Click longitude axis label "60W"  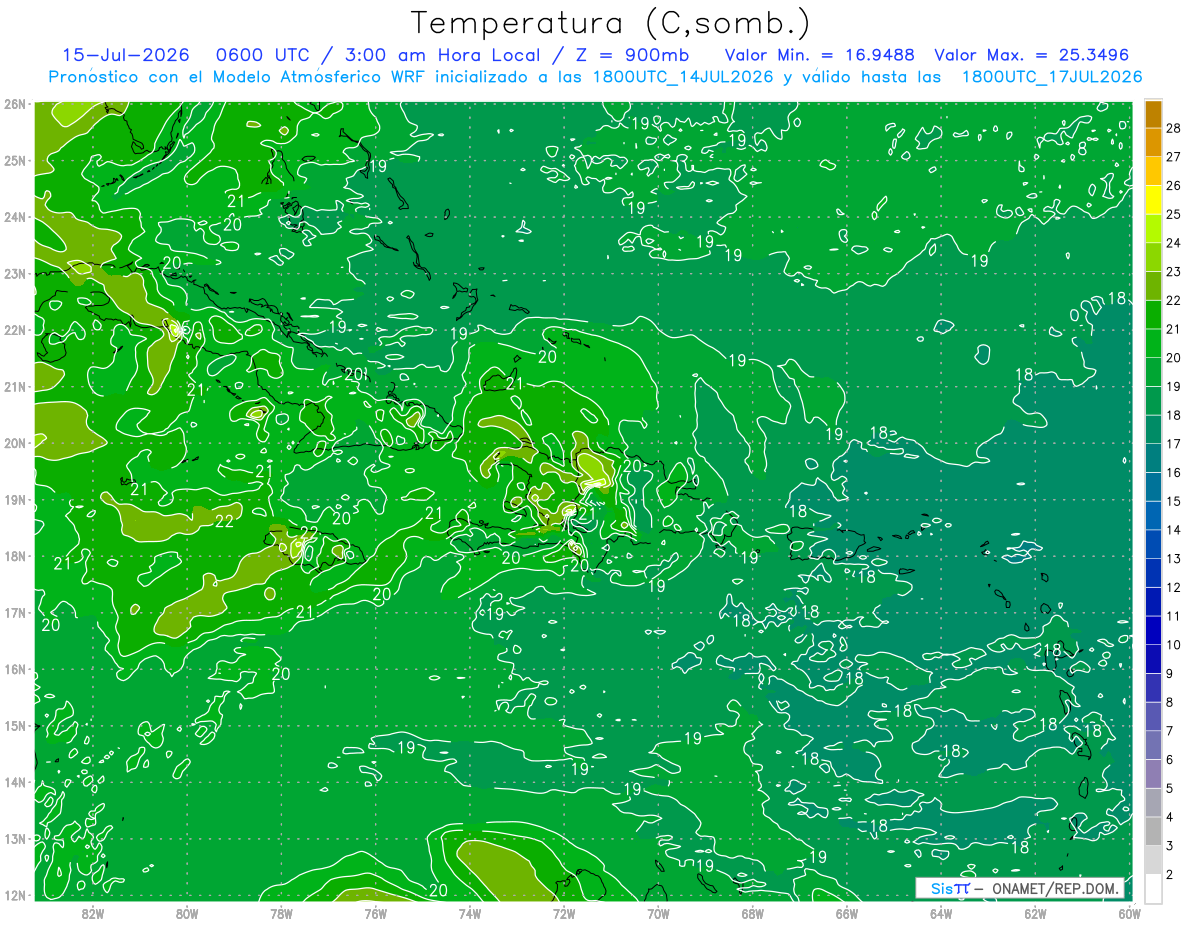pos(1129,912)
